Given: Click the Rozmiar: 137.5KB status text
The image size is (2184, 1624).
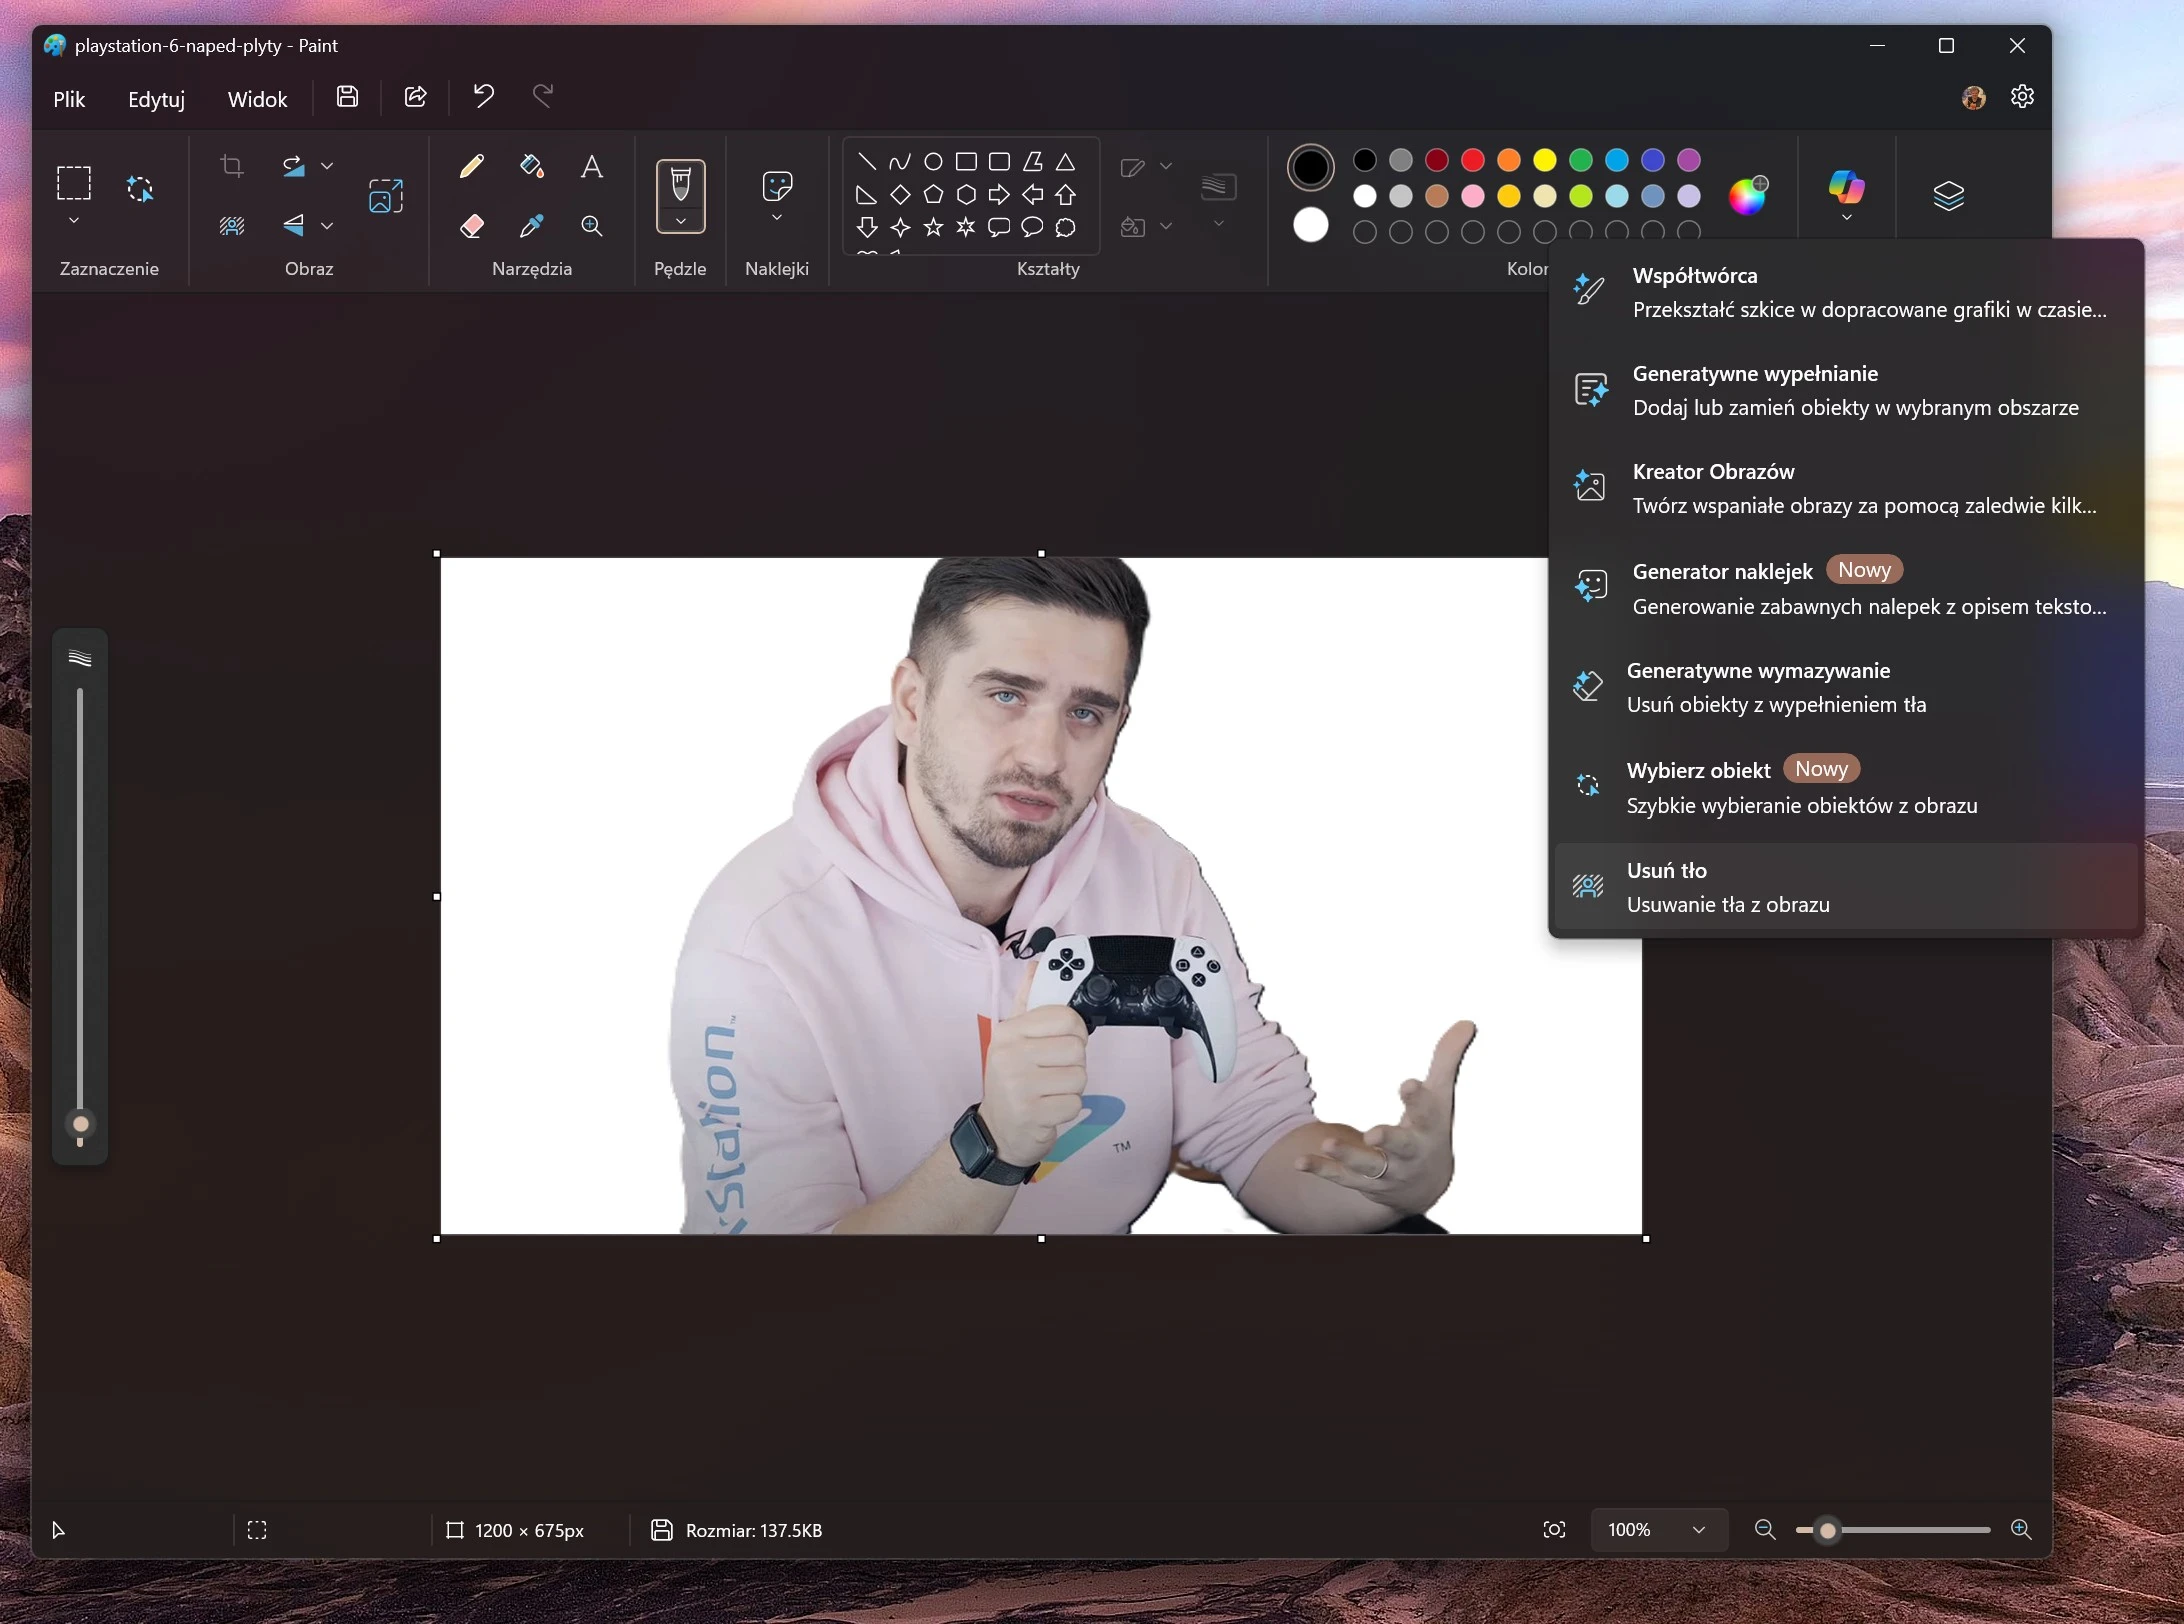Looking at the screenshot, I should tap(754, 1530).
